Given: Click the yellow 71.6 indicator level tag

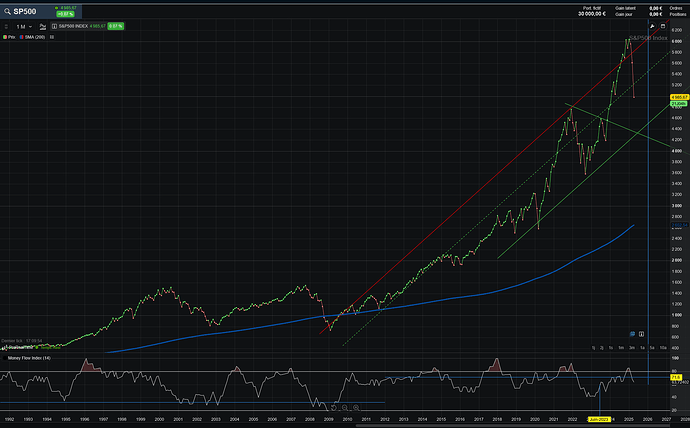Looking at the screenshot, I should coord(675,377).
